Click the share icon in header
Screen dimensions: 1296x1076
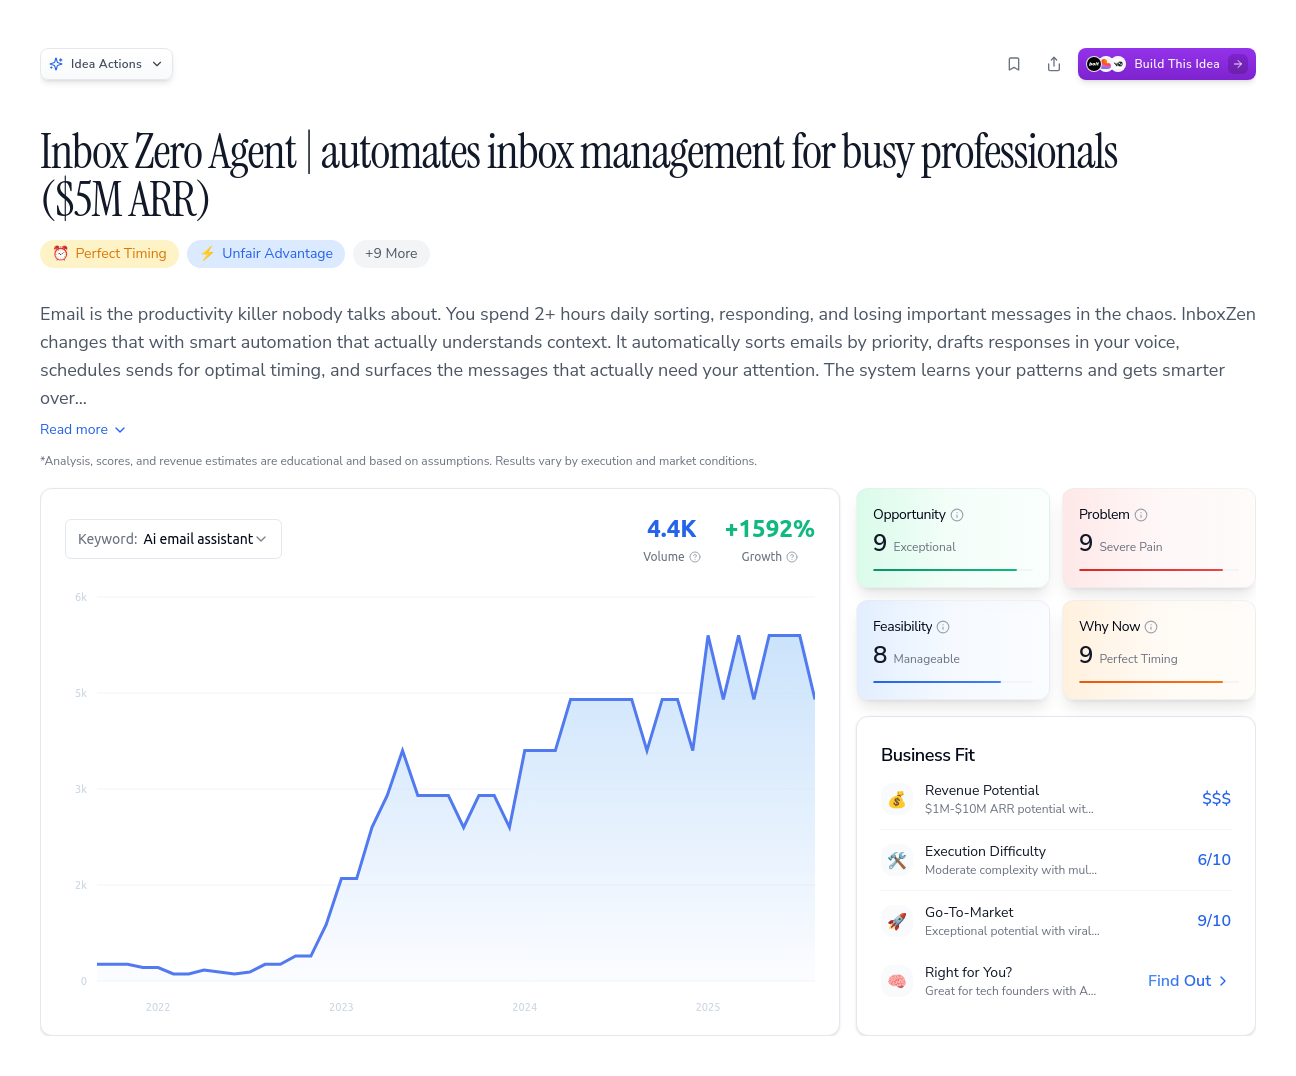(1054, 64)
